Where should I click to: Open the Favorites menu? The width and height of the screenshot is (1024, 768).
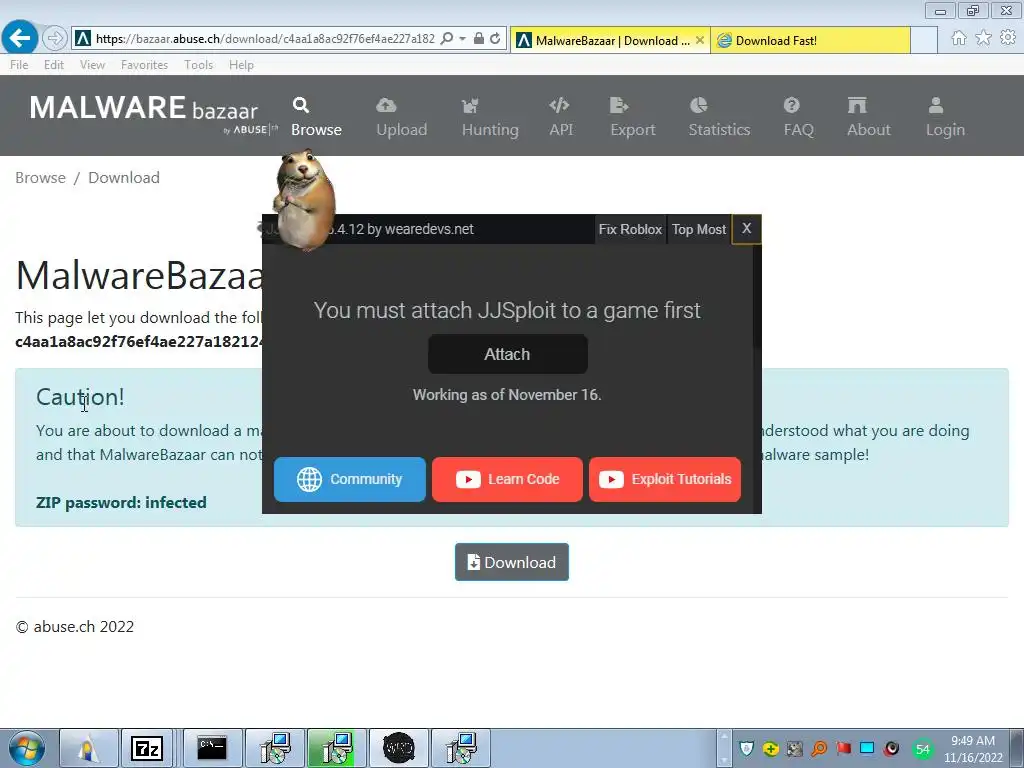tap(144, 65)
